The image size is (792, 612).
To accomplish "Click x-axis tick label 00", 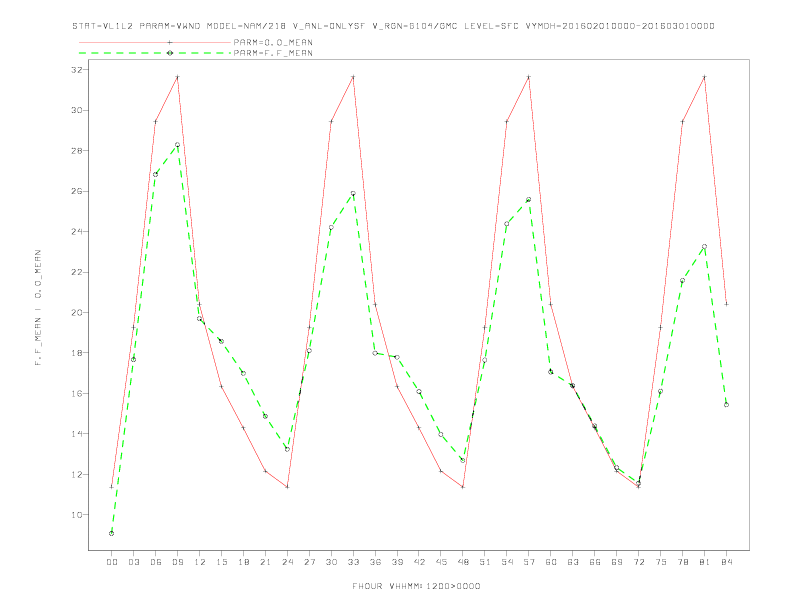I will [x=112, y=562].
